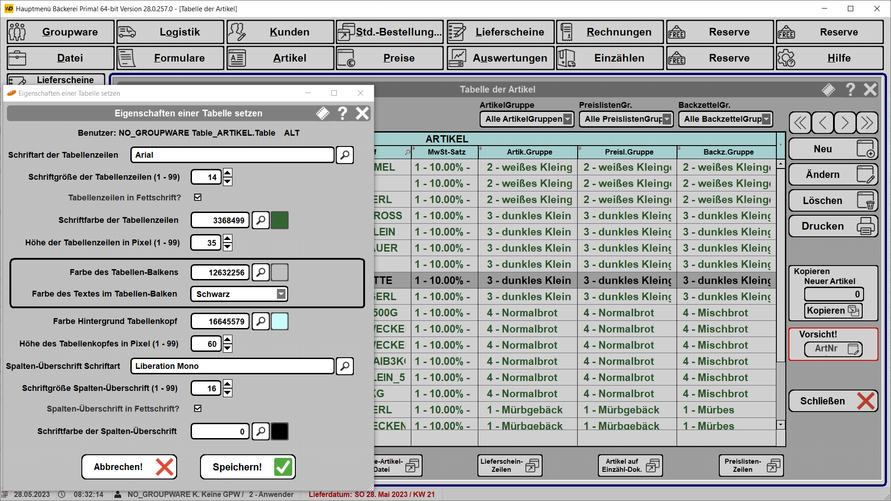Open color picker for Farbe Hintergrund Tabellenkopf
The width and height of the screenshot is (891, 501).
tap(261, 322)
